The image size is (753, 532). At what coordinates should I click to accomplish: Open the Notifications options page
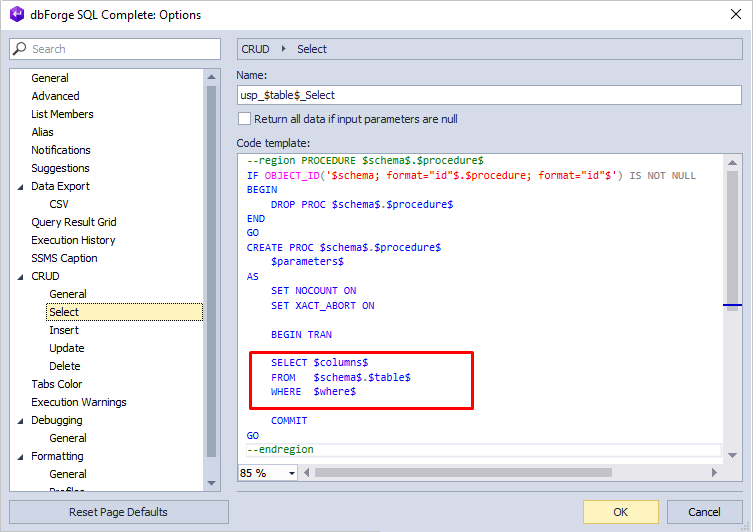61,150
